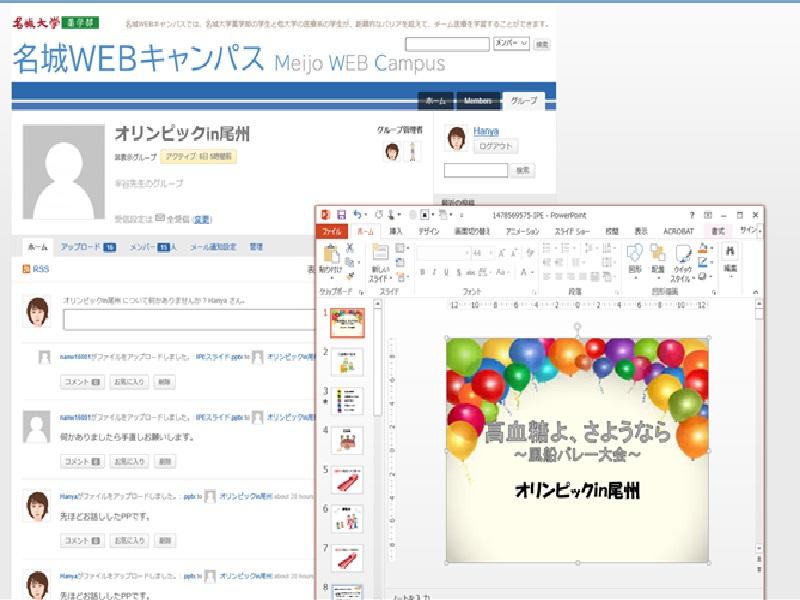Screen dimensions: 800x600
Task: Click the Save icon in PowerPoint's quick access toolbar
Action: tap(341, 215)
